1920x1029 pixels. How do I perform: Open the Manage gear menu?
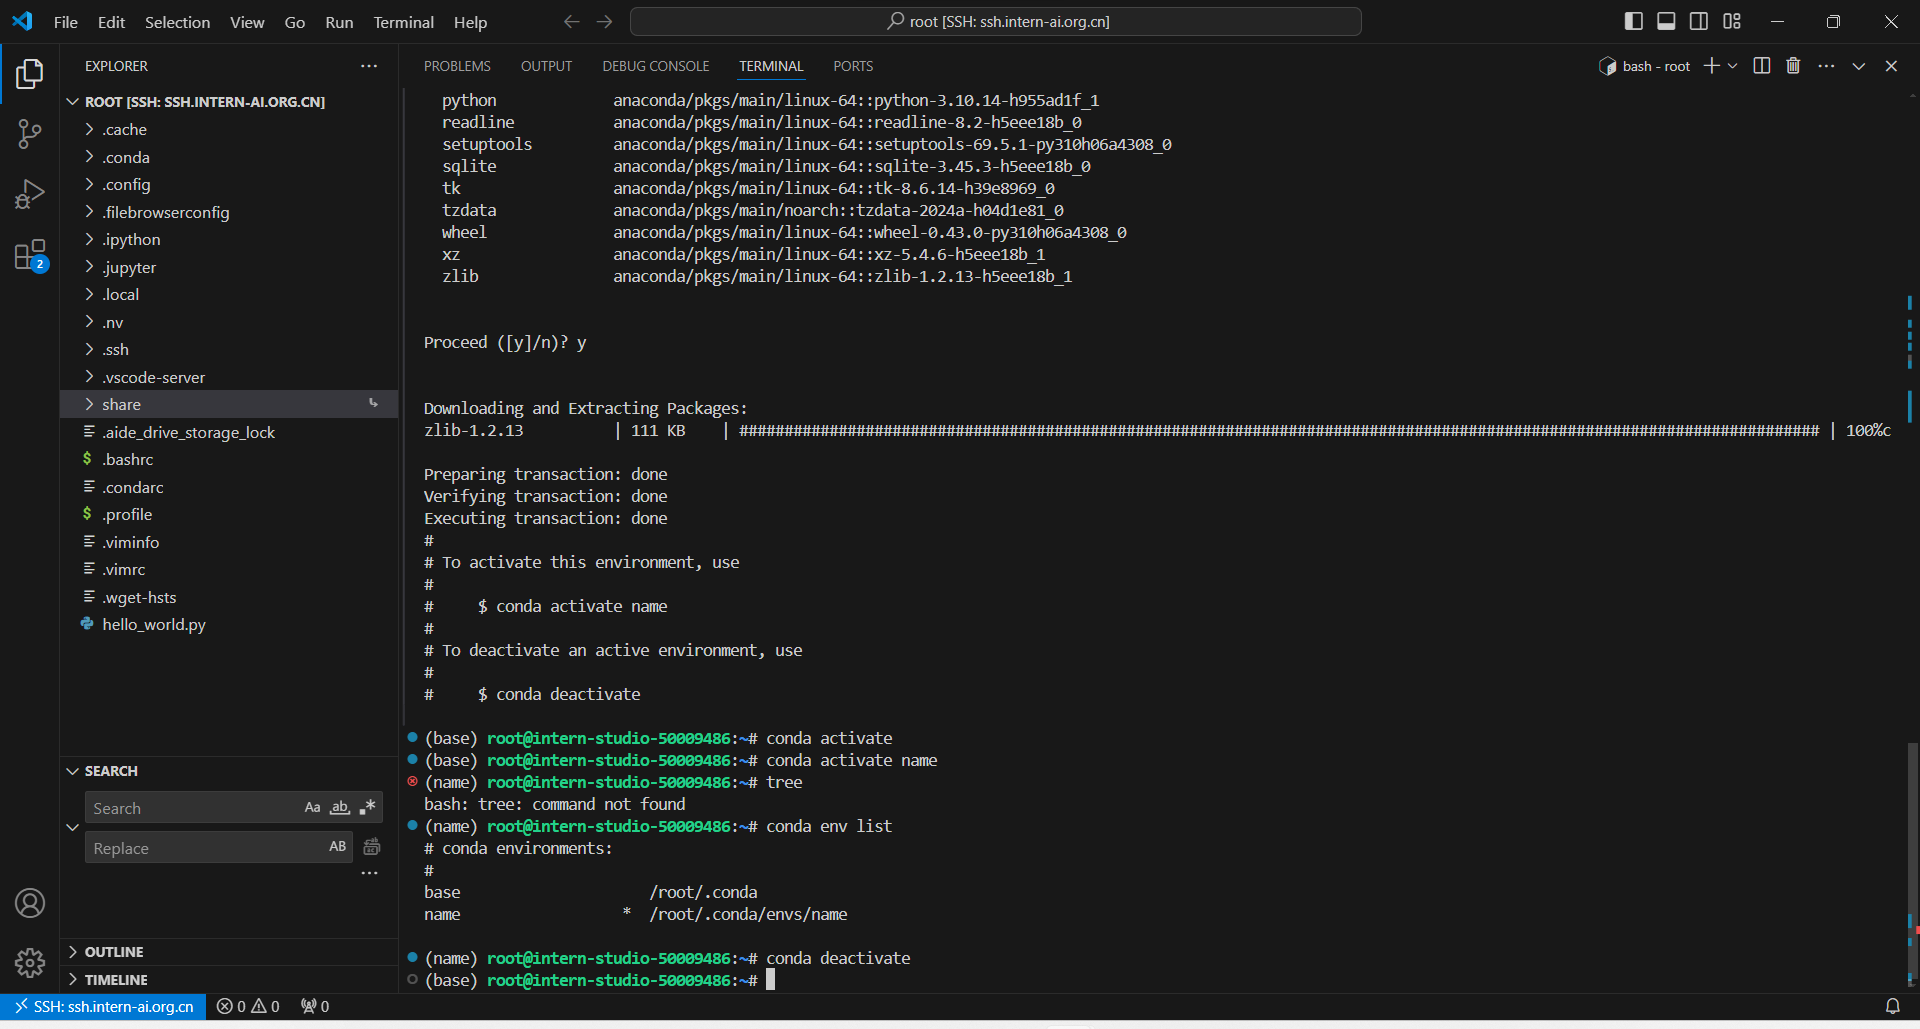(30, 963)
